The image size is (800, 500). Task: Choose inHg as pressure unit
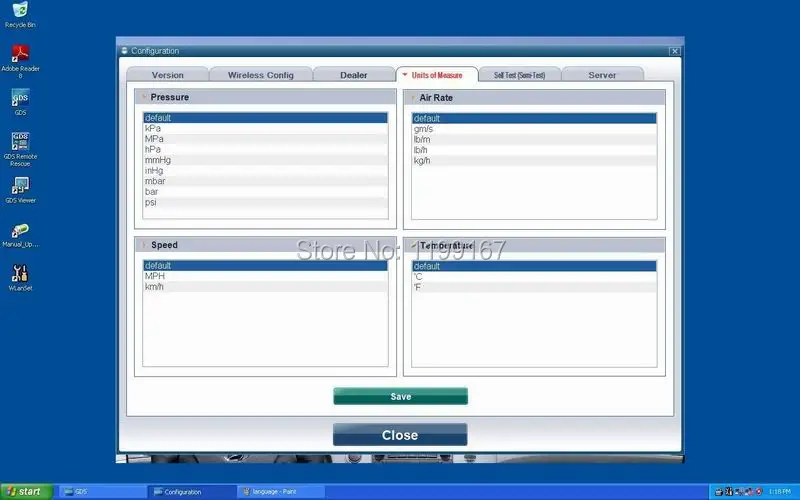pos(265,170)
